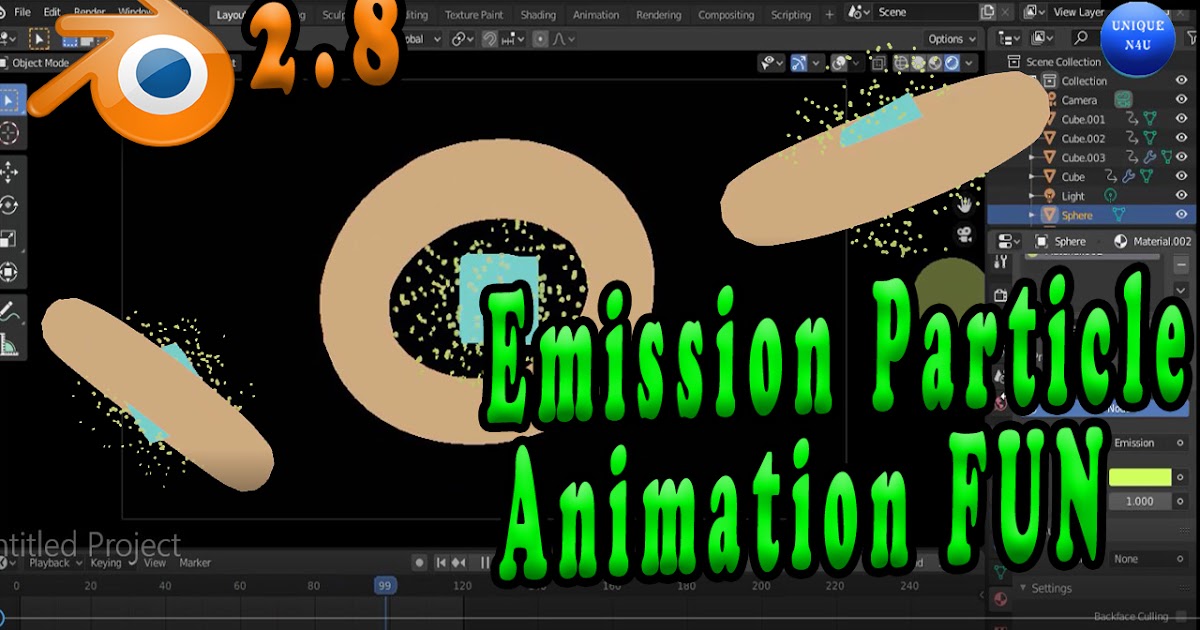The width and height of the screenshot is (1200, 630).
Task: Select the Camera object icon in the outliner
Action: [1050, 99]
